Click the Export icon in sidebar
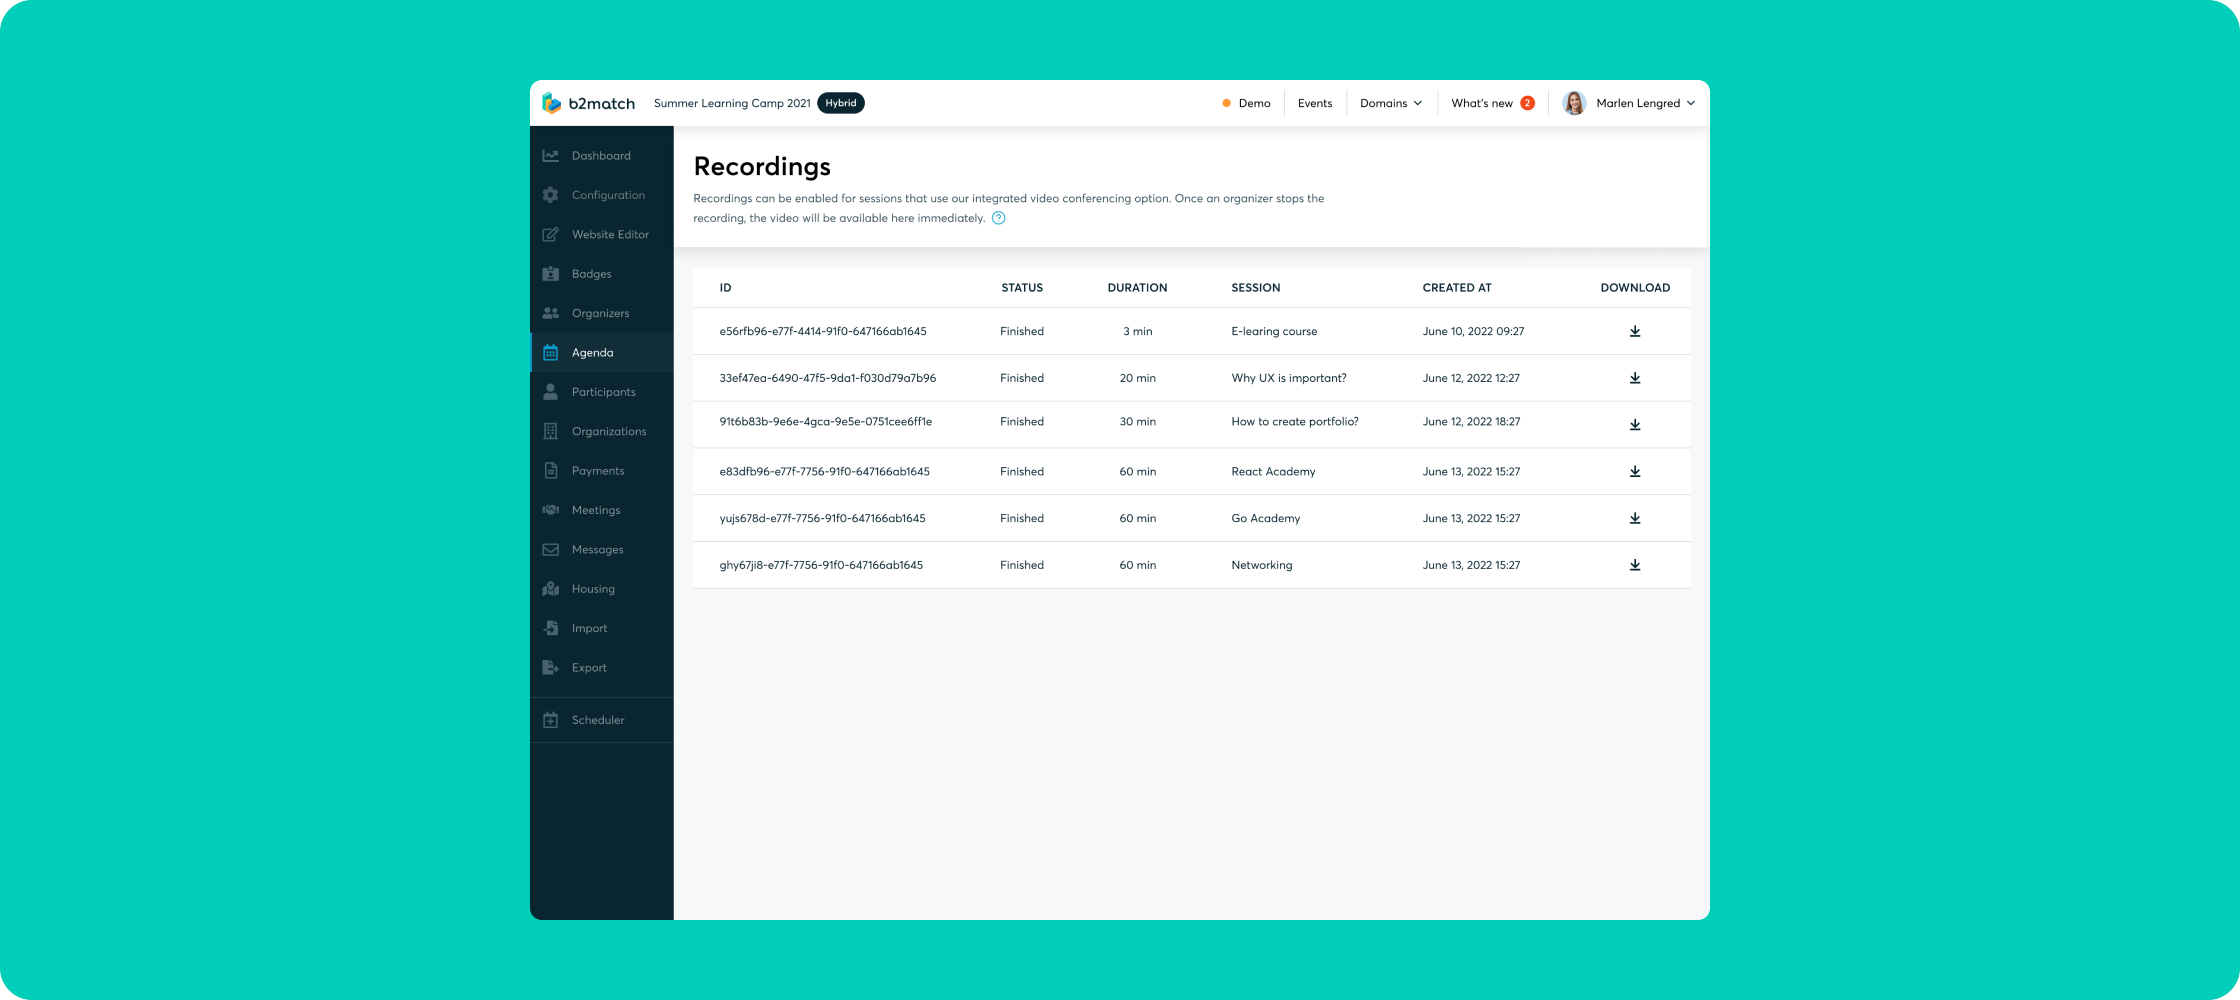 (550, 667)
